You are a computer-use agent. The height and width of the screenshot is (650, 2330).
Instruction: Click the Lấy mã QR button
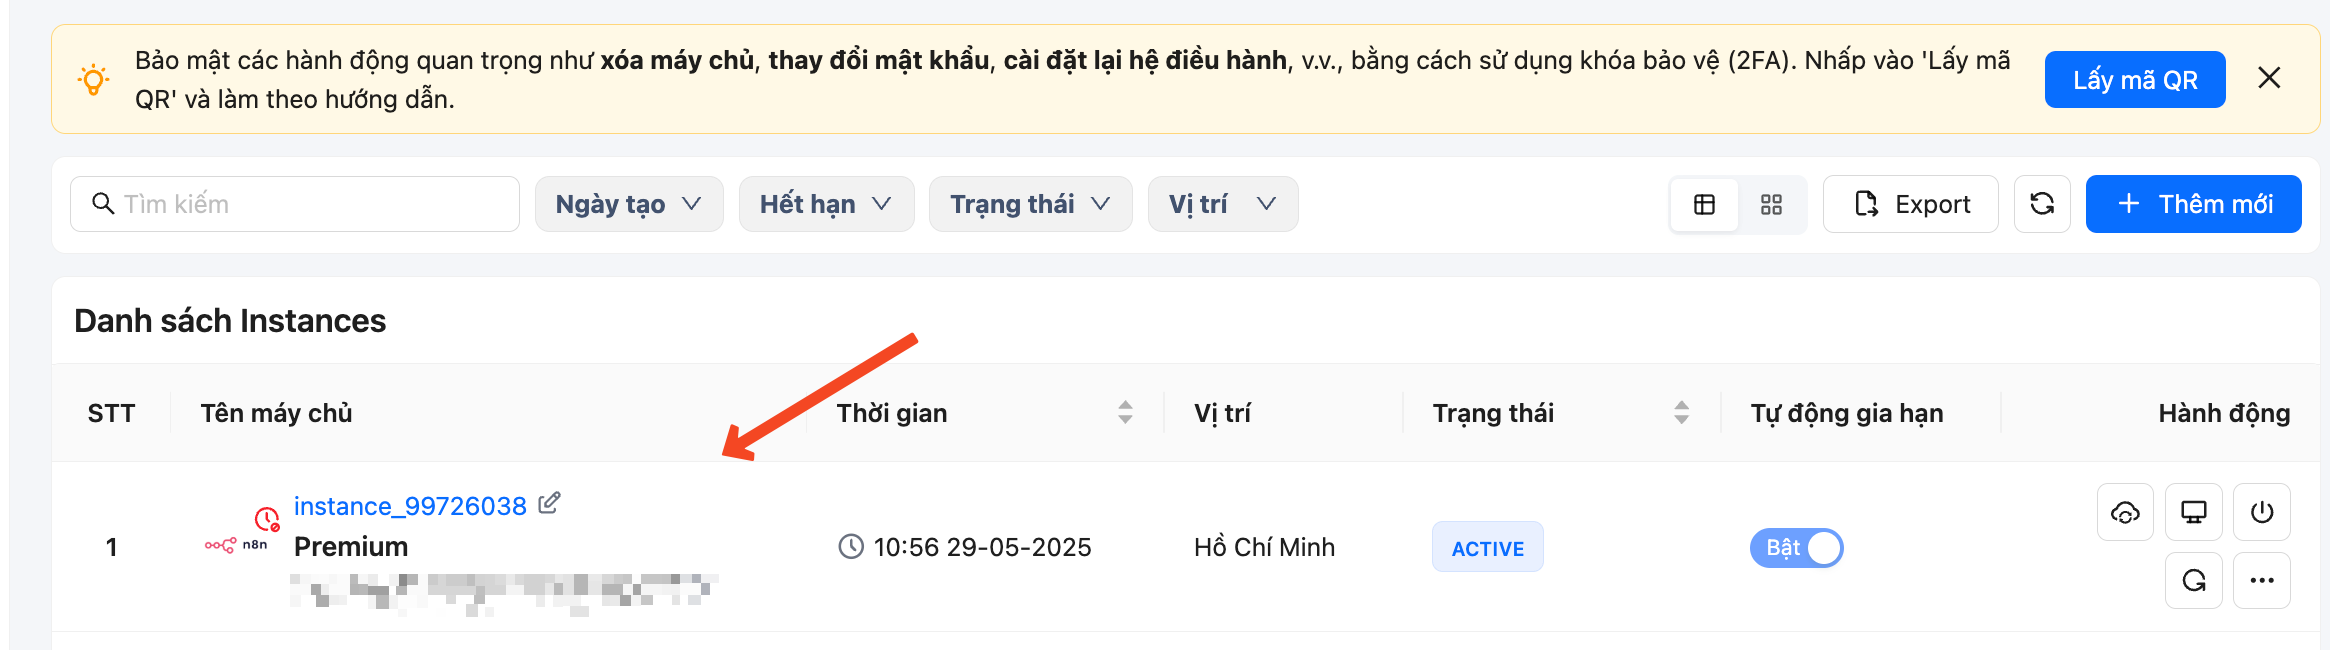[2135, 79]
